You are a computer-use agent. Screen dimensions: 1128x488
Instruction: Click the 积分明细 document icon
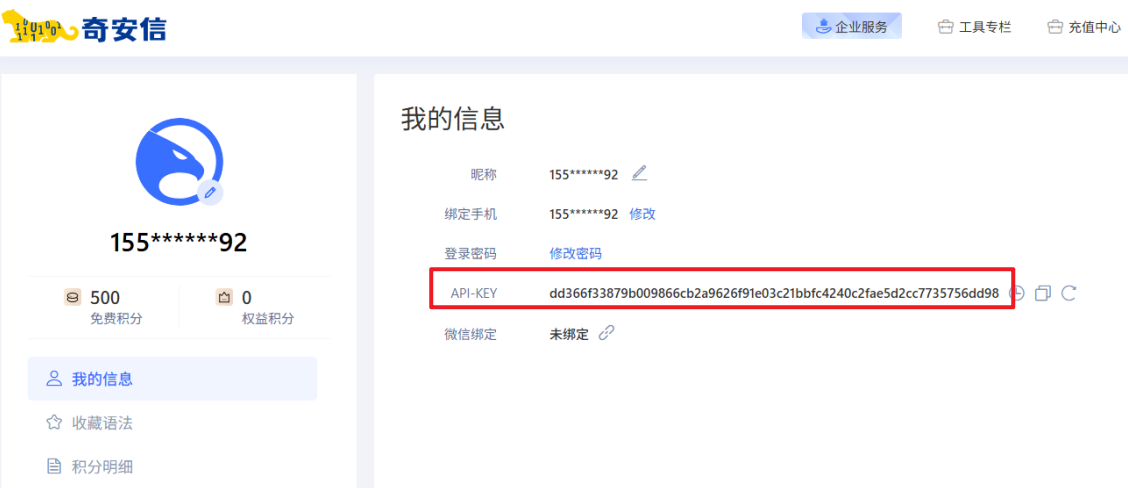53,466
